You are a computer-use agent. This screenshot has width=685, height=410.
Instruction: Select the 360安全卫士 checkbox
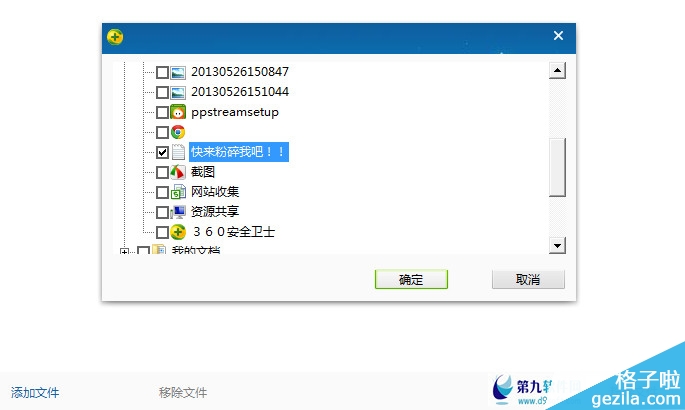[x=162, y=232]
